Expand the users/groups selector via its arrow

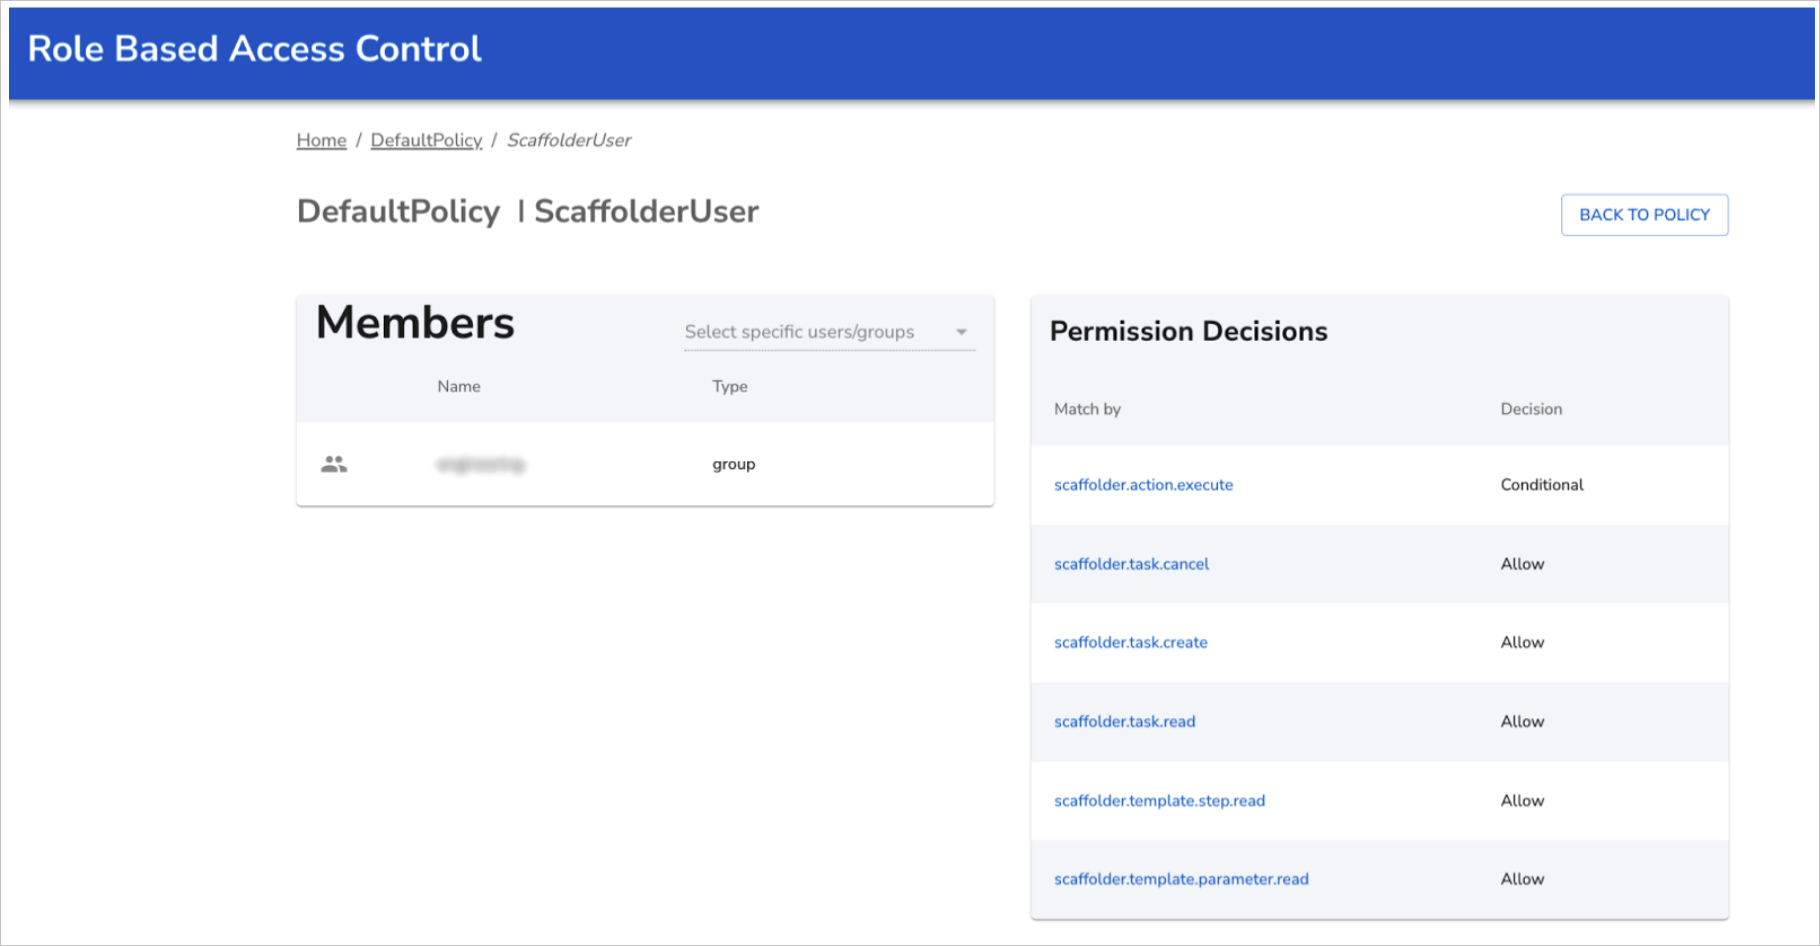[961, 331]
